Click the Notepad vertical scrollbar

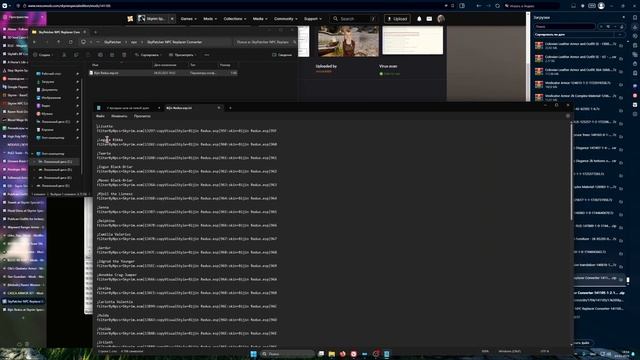[571, 171]
